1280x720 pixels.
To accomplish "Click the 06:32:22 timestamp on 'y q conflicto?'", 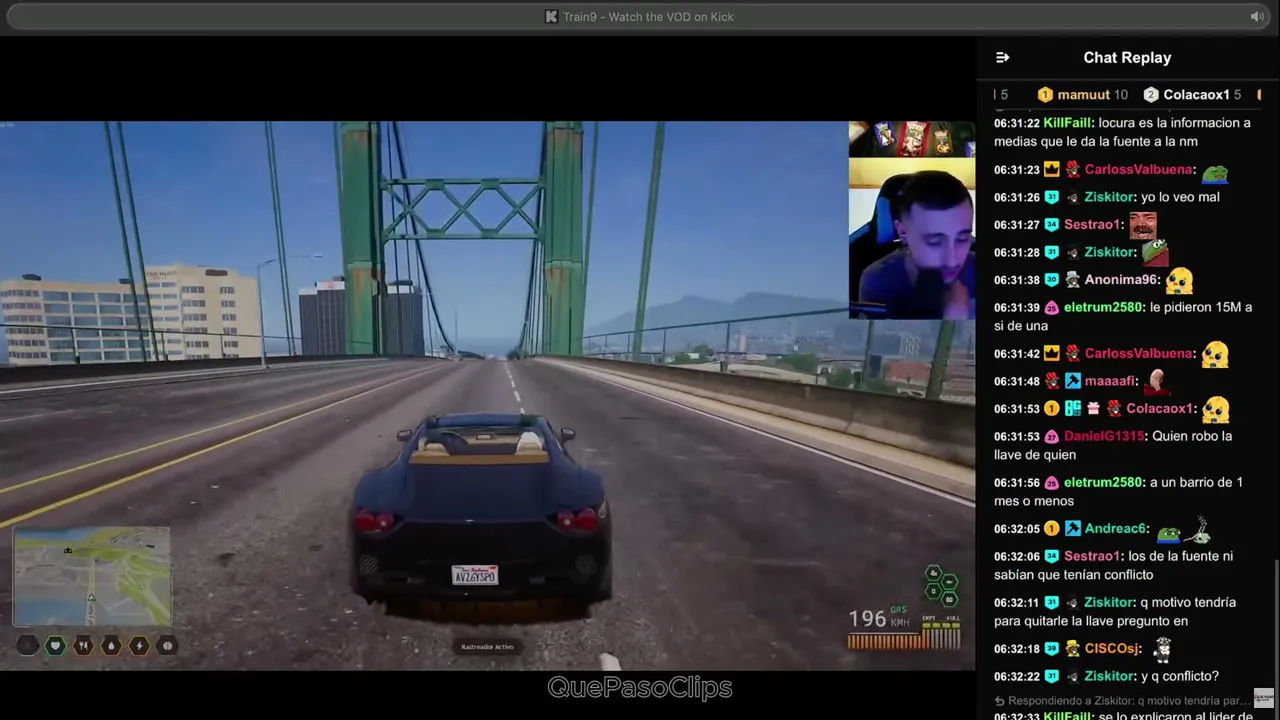I will click(x=1017, y=677).
